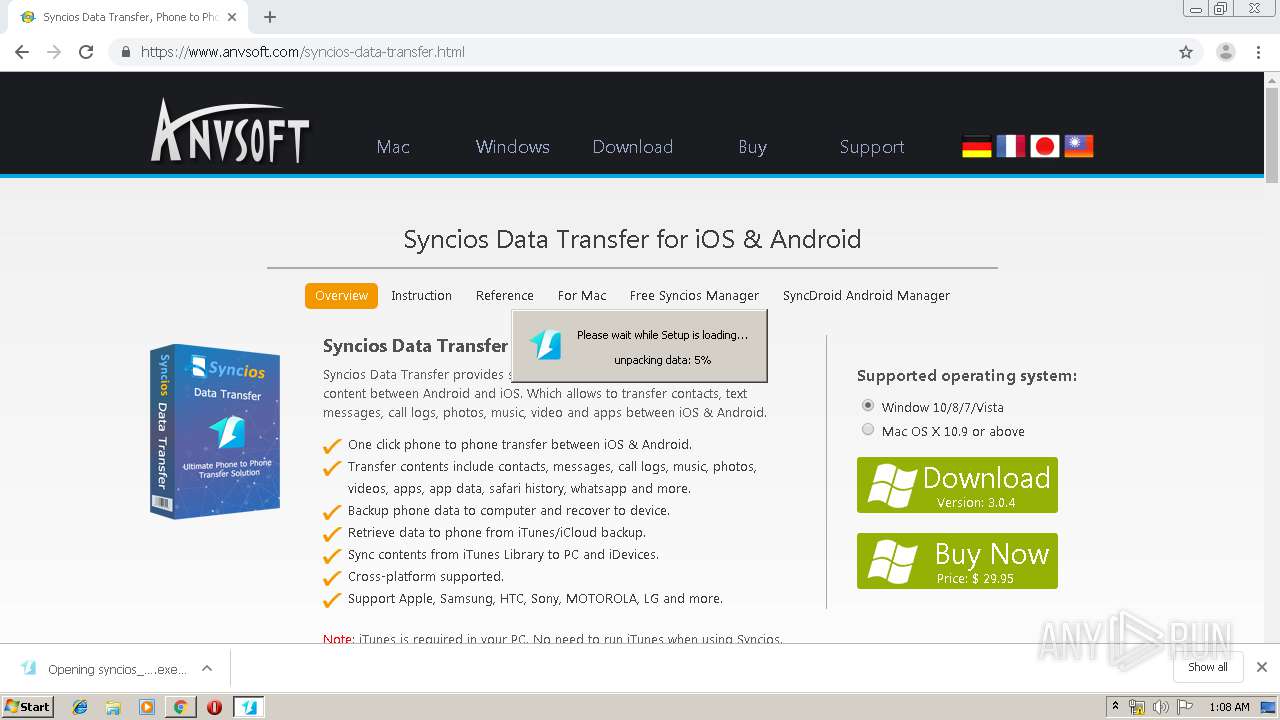
Task: Select Mac OS X 10.9 or above
Action: (868, 430)
